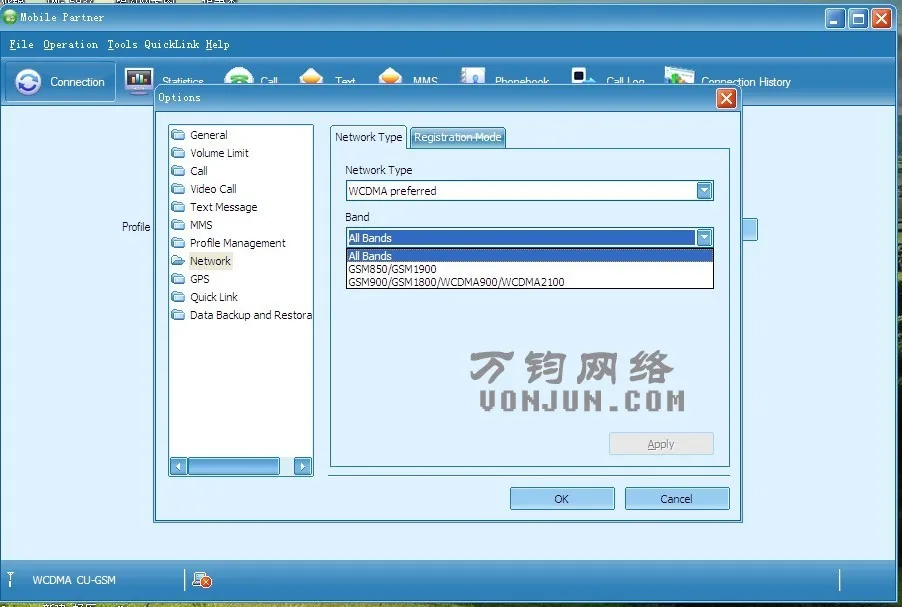Choose All Bands in the dropdown list
This screenshot has height=607, width=902.
click(530, 255)
